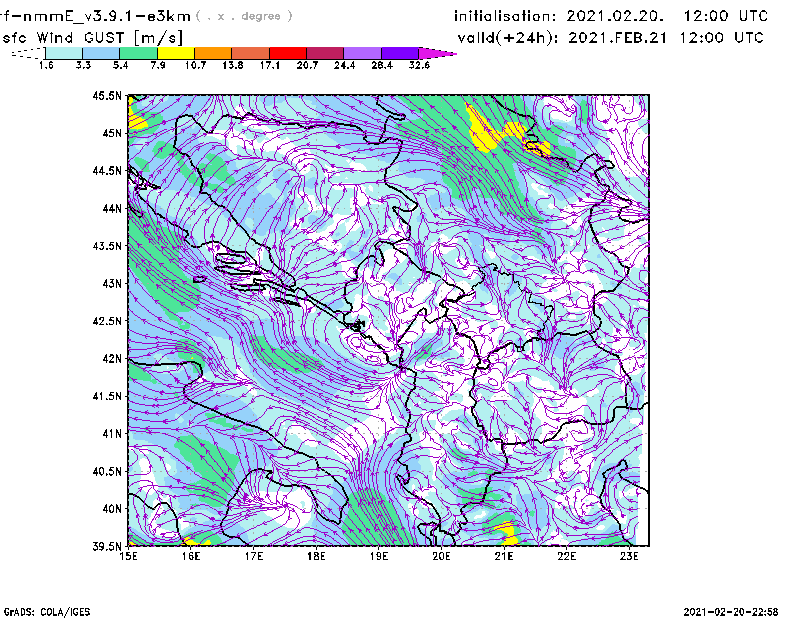This screenshot has width=800, height=618.
Task: Click the 39.5N latitude label
Action: [107, 546]
